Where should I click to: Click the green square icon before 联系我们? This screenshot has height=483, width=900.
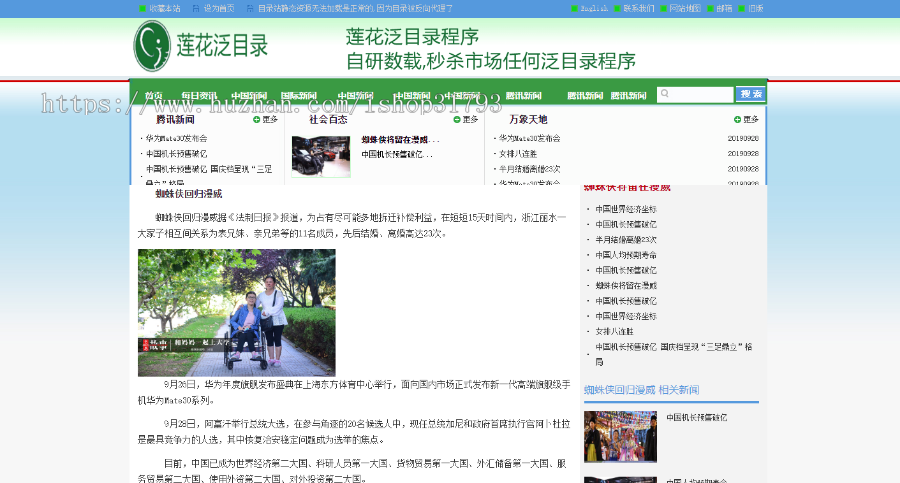coord(618,9)
